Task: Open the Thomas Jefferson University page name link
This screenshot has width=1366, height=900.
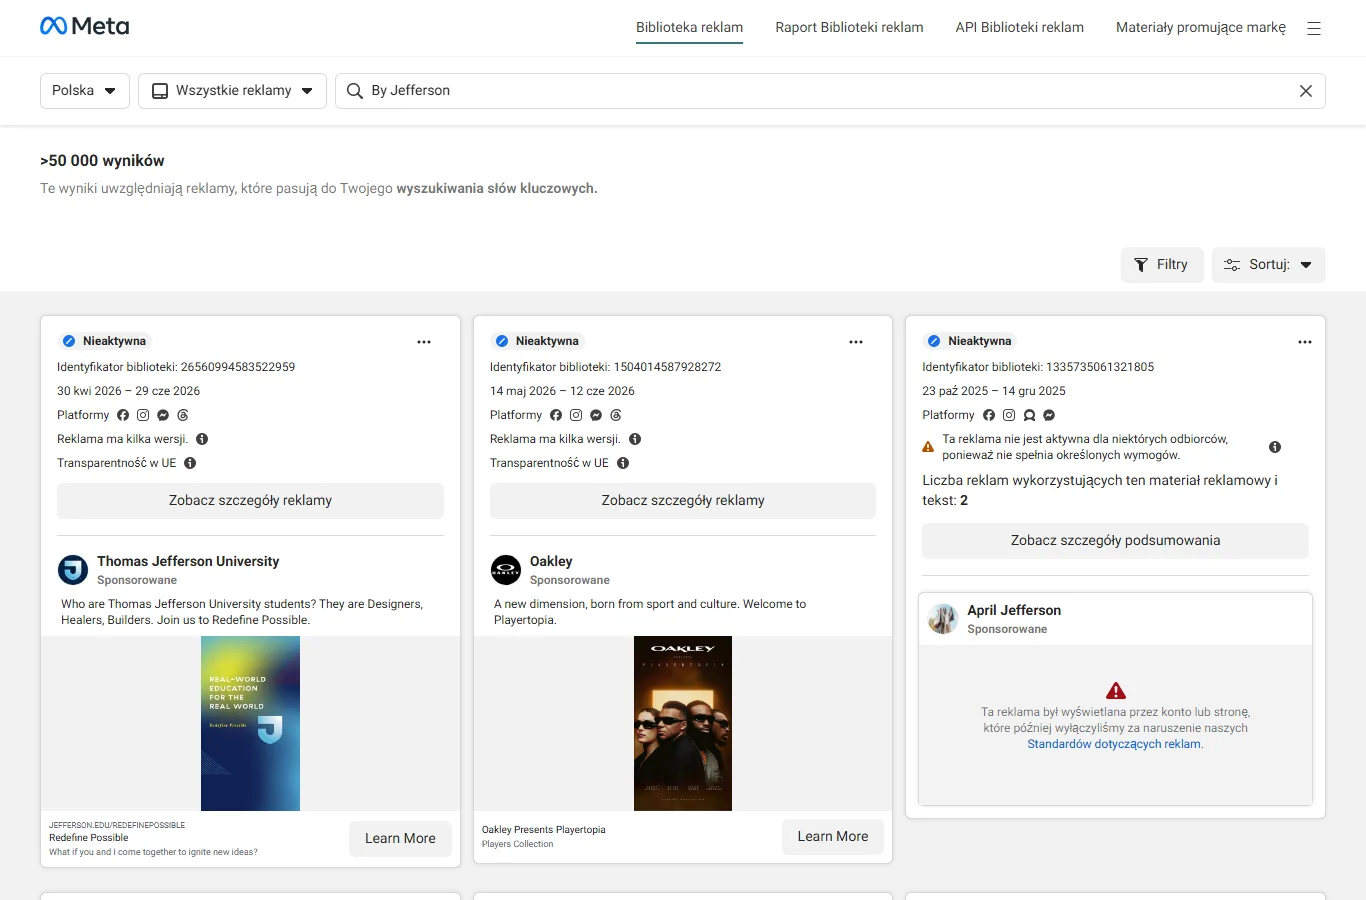Action: pos(188,562)
